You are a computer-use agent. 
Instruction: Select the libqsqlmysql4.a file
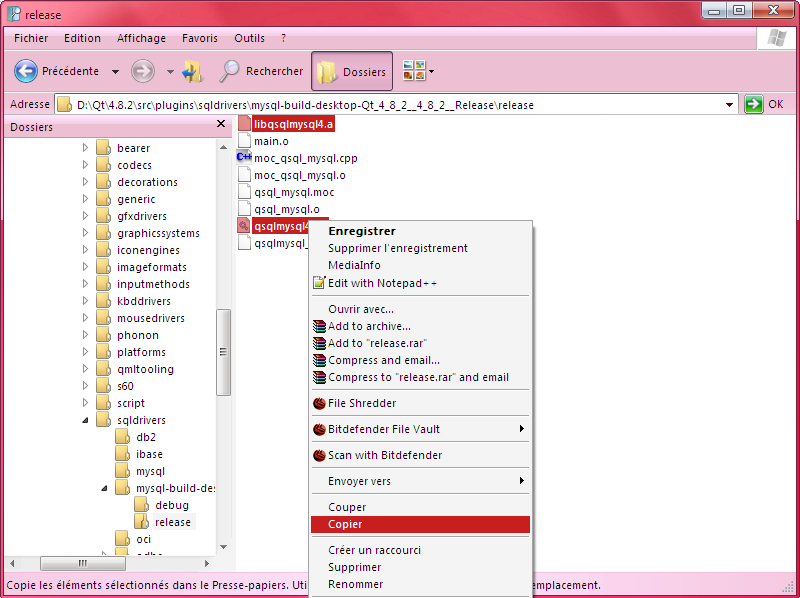tap(293, 124)
